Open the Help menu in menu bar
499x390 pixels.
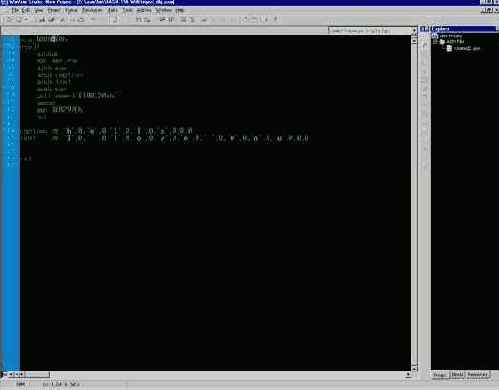point(180,10)
